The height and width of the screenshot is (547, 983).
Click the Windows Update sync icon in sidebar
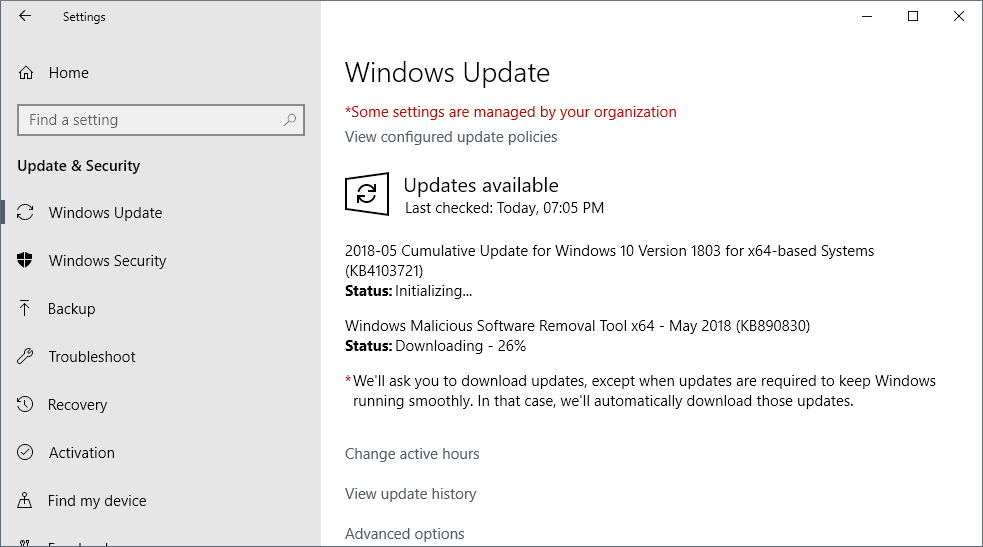(x=25, y=212)
